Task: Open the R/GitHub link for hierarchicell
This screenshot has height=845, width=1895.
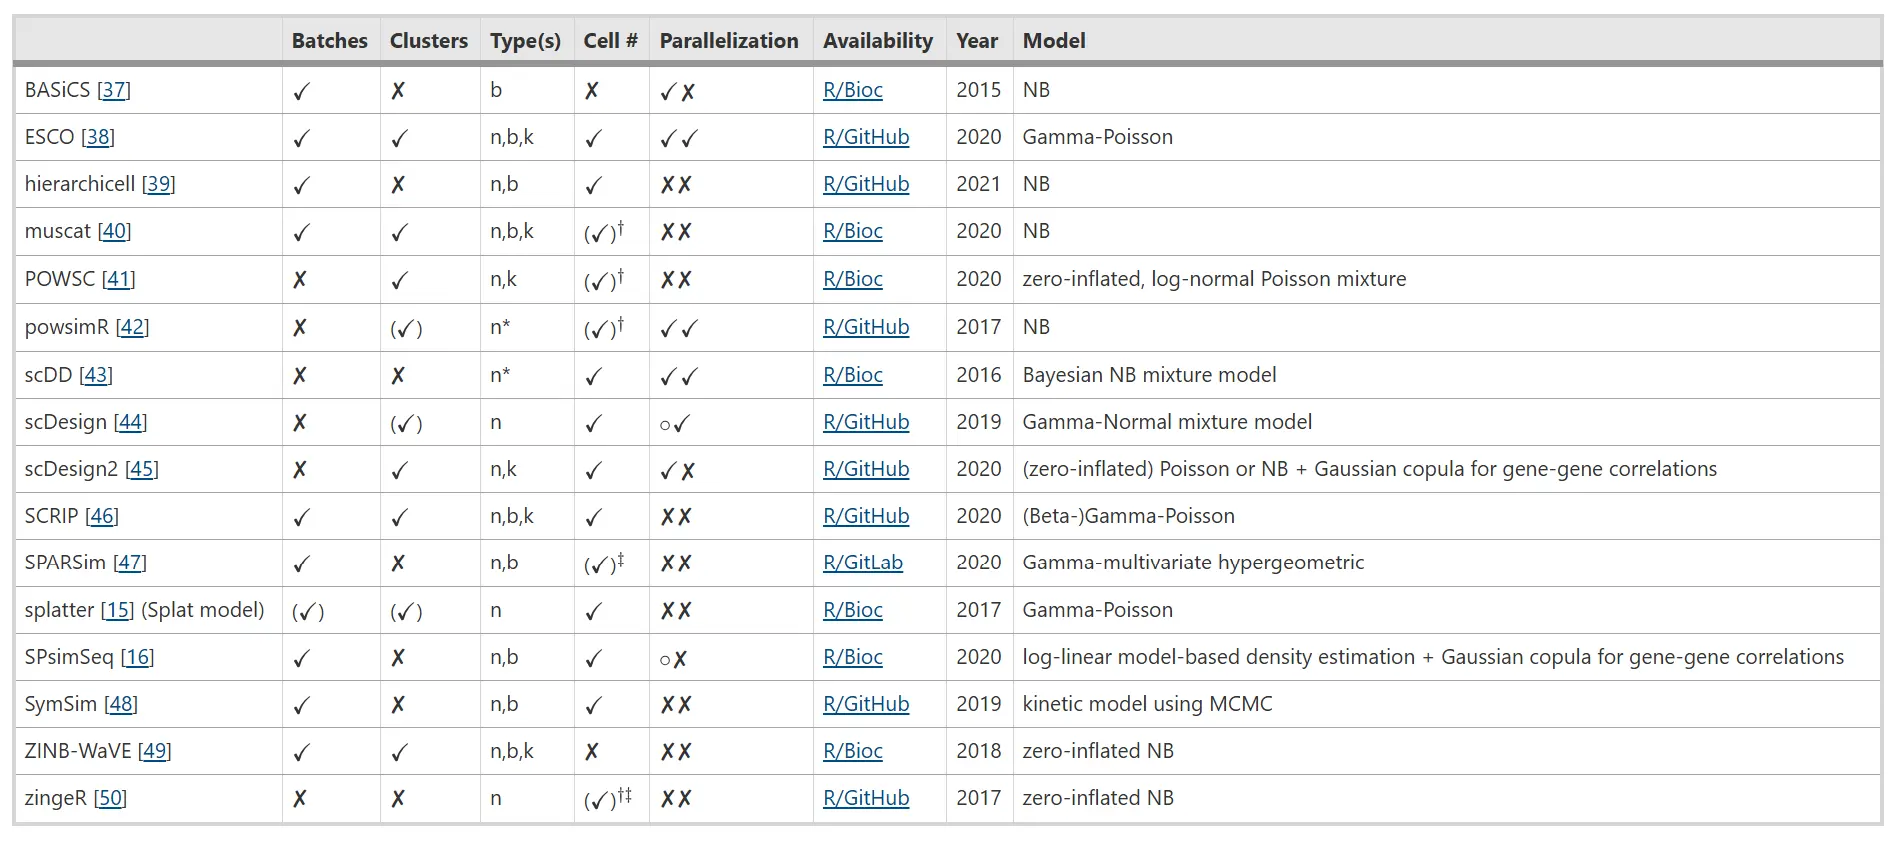Action: tap(866, 184)
